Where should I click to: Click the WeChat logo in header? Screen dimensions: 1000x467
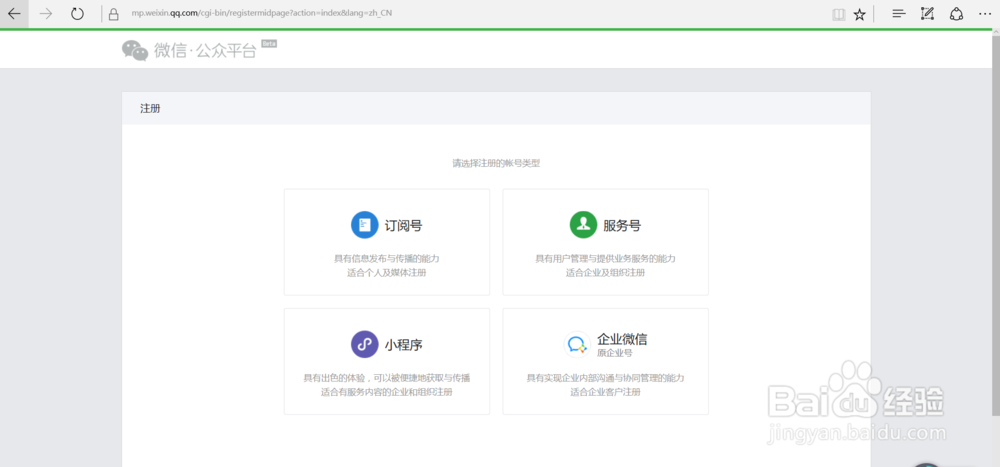coord(135,50)
